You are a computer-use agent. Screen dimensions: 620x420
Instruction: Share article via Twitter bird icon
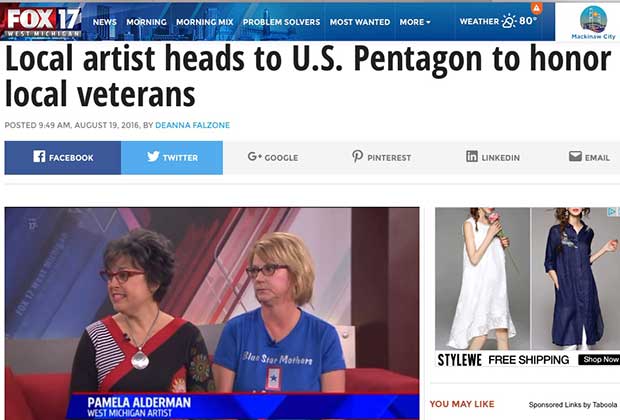153,157
